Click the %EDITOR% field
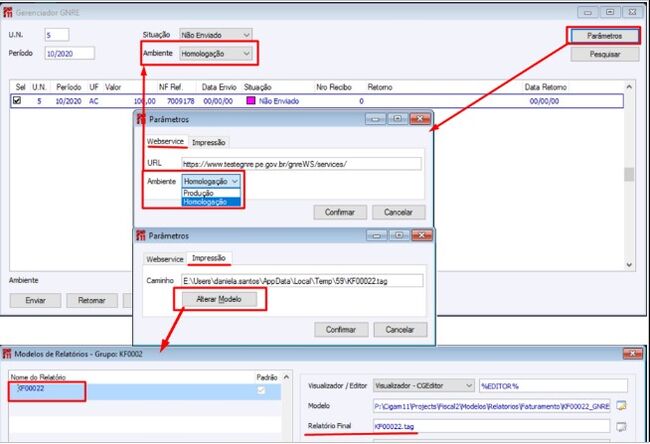The width and height of the screenshot is (650, 444). point(553,386)
